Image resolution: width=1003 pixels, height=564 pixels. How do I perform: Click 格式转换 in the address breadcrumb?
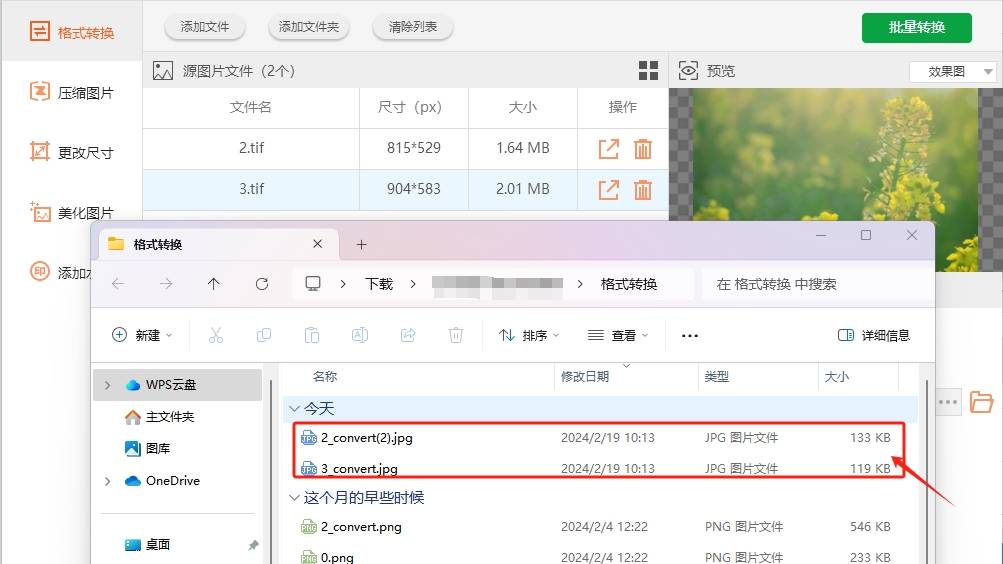coord(629,284)
